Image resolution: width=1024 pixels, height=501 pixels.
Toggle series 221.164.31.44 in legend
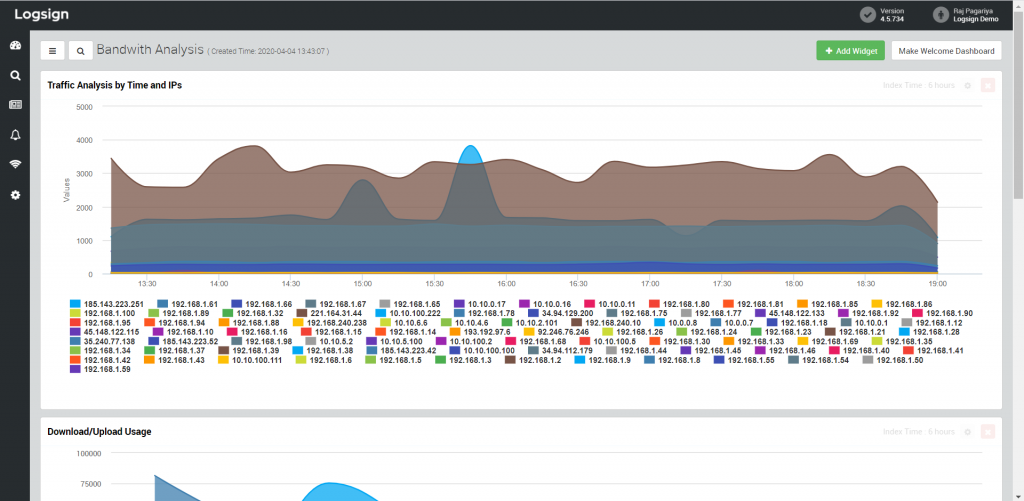328,313
